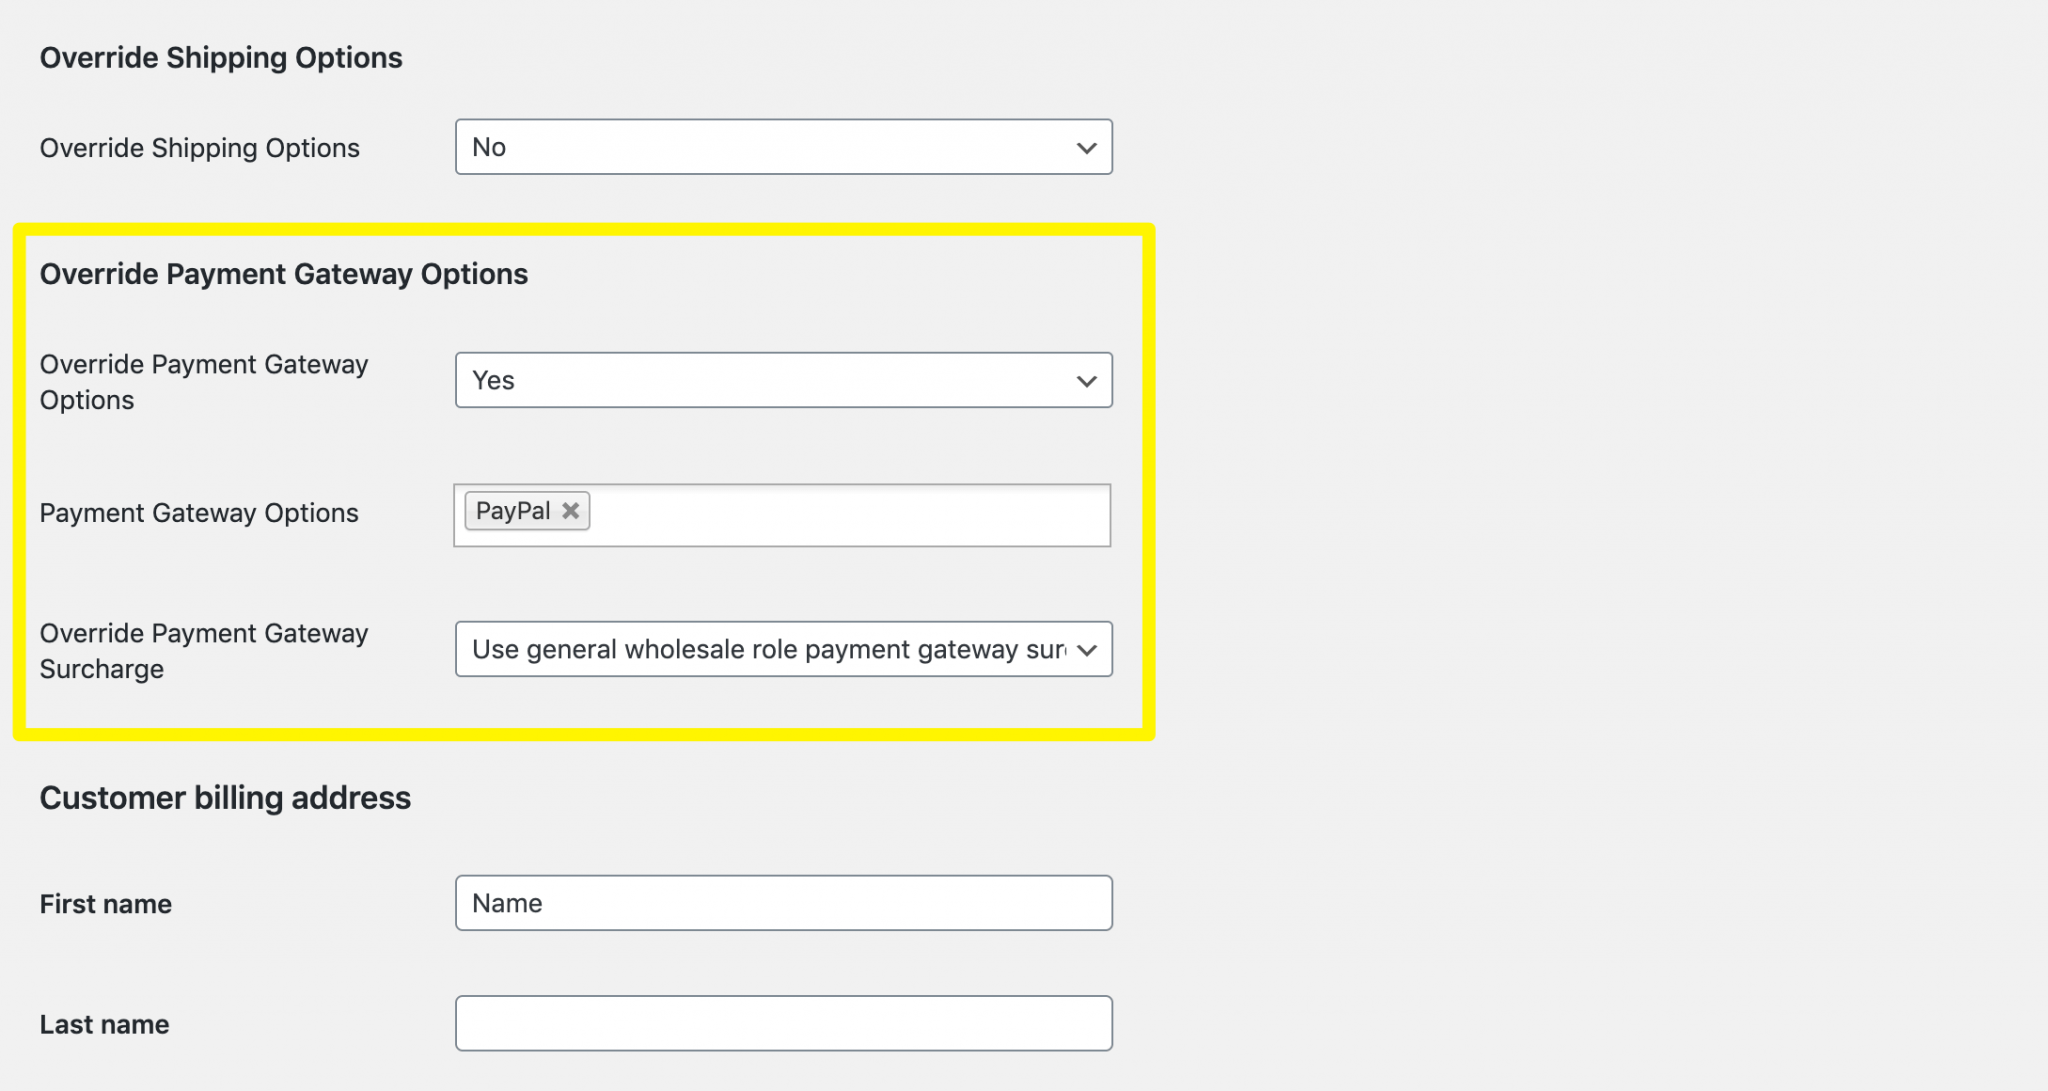Select the PayPal tag in the gateway options
Viewport: 2048px width, 1091px height.
[513, 511]
